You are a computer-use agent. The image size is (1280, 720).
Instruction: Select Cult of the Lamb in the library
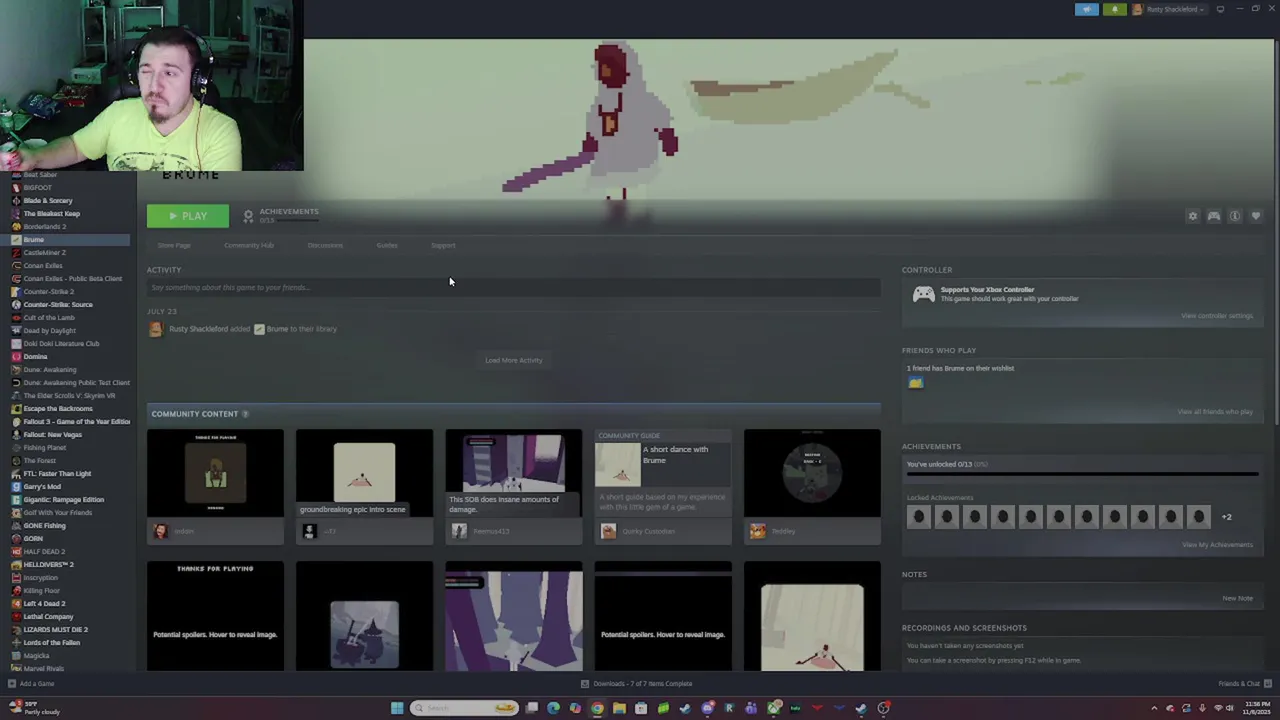click(49, 317)
